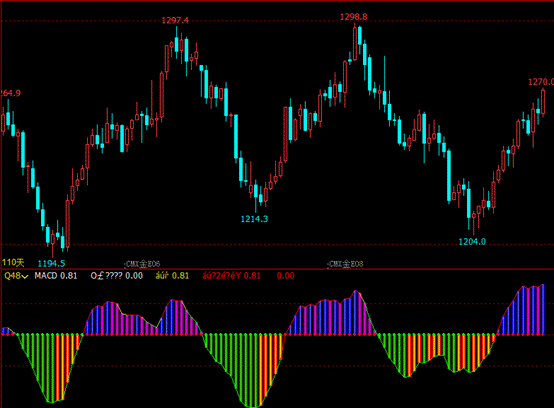This screenshot has width=554, height=408.
Task: Click the 1204.0 low price label
Action: (472, 242)
